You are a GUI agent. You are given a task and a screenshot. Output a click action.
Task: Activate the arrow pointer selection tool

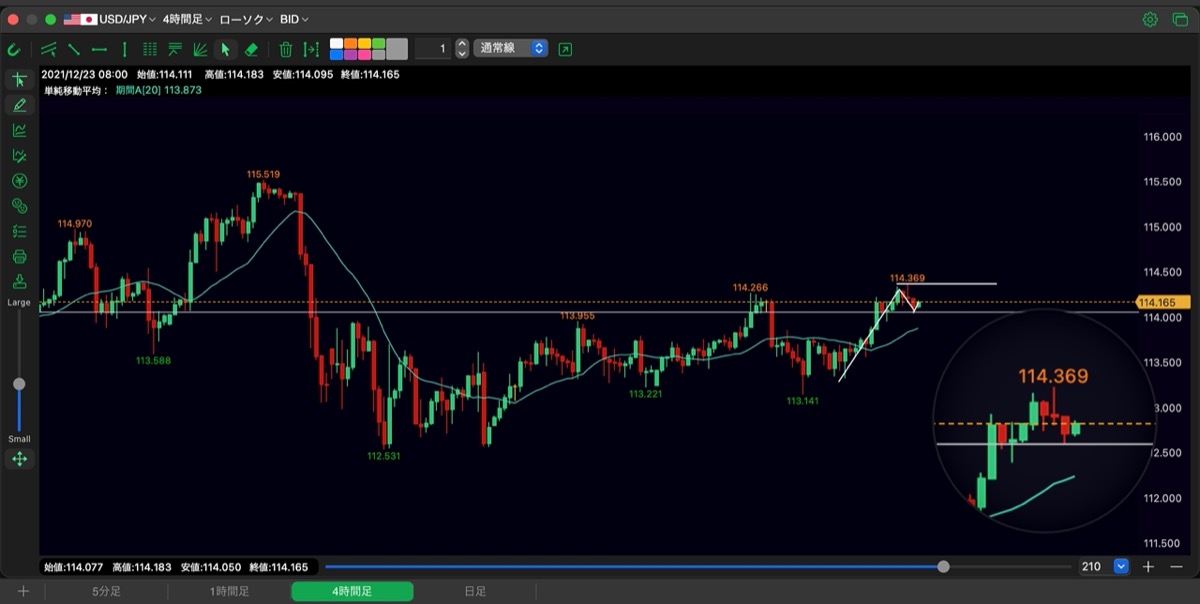225,49
